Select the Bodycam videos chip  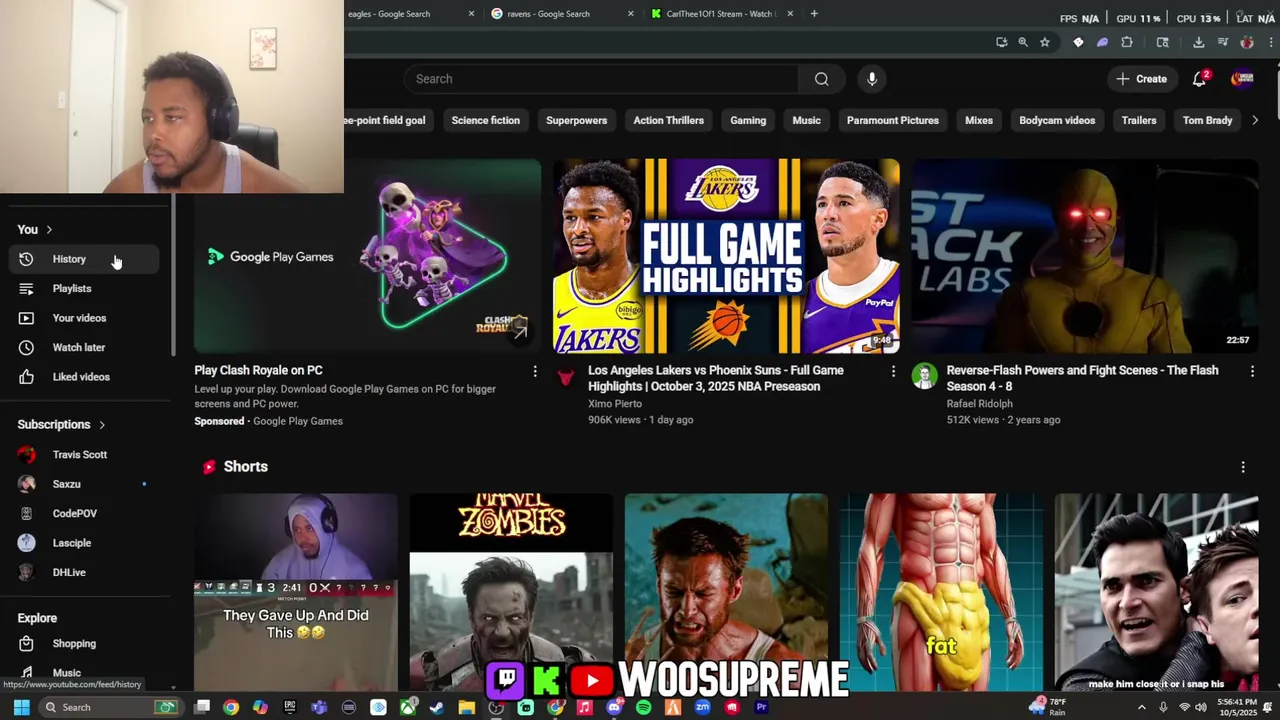1057,120
